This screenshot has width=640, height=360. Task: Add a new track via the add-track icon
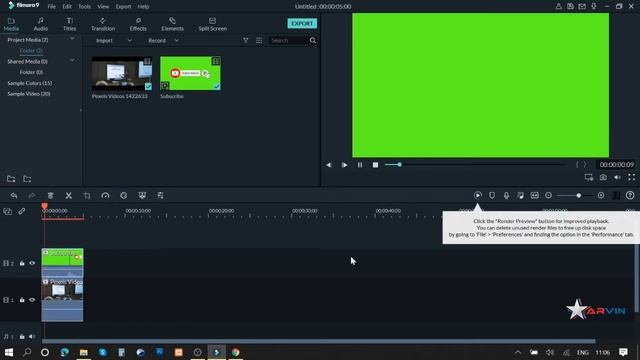7,211
